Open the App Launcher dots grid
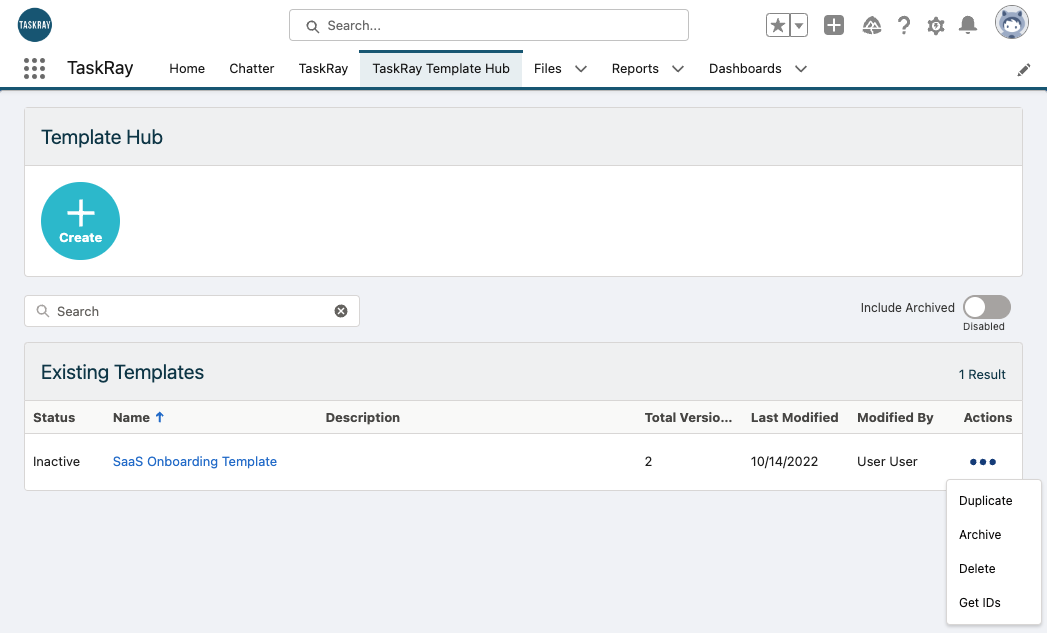This screenshot has height=633, width=1047. [x=35, y=68]
